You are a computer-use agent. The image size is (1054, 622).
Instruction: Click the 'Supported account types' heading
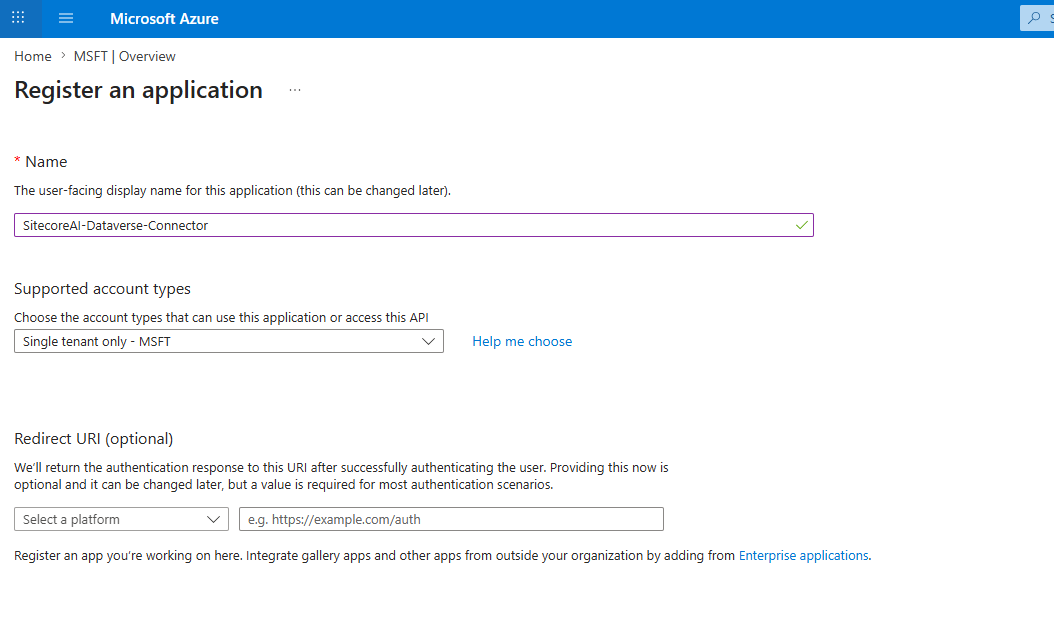coord(102,288)
